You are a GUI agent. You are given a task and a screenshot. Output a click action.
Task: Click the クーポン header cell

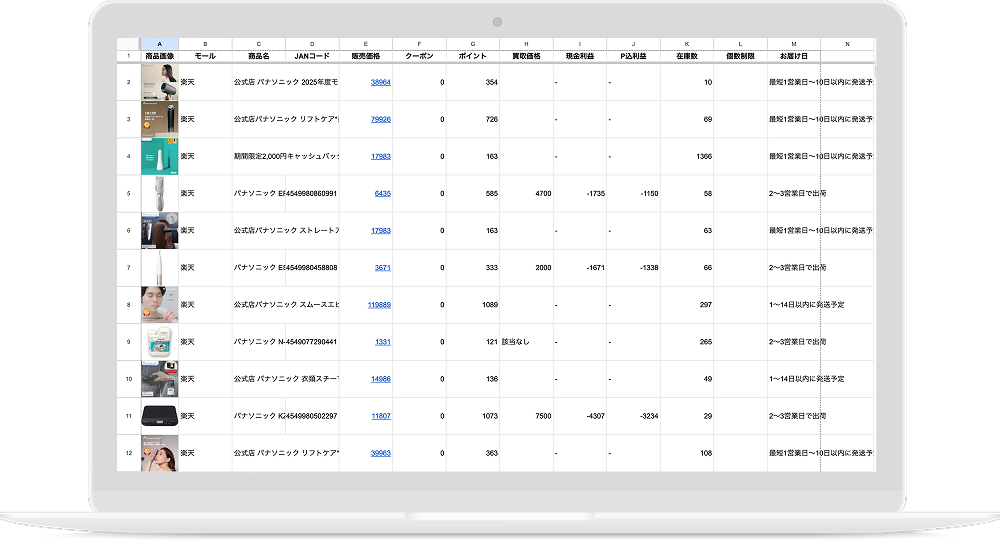(x=419, y=56)
